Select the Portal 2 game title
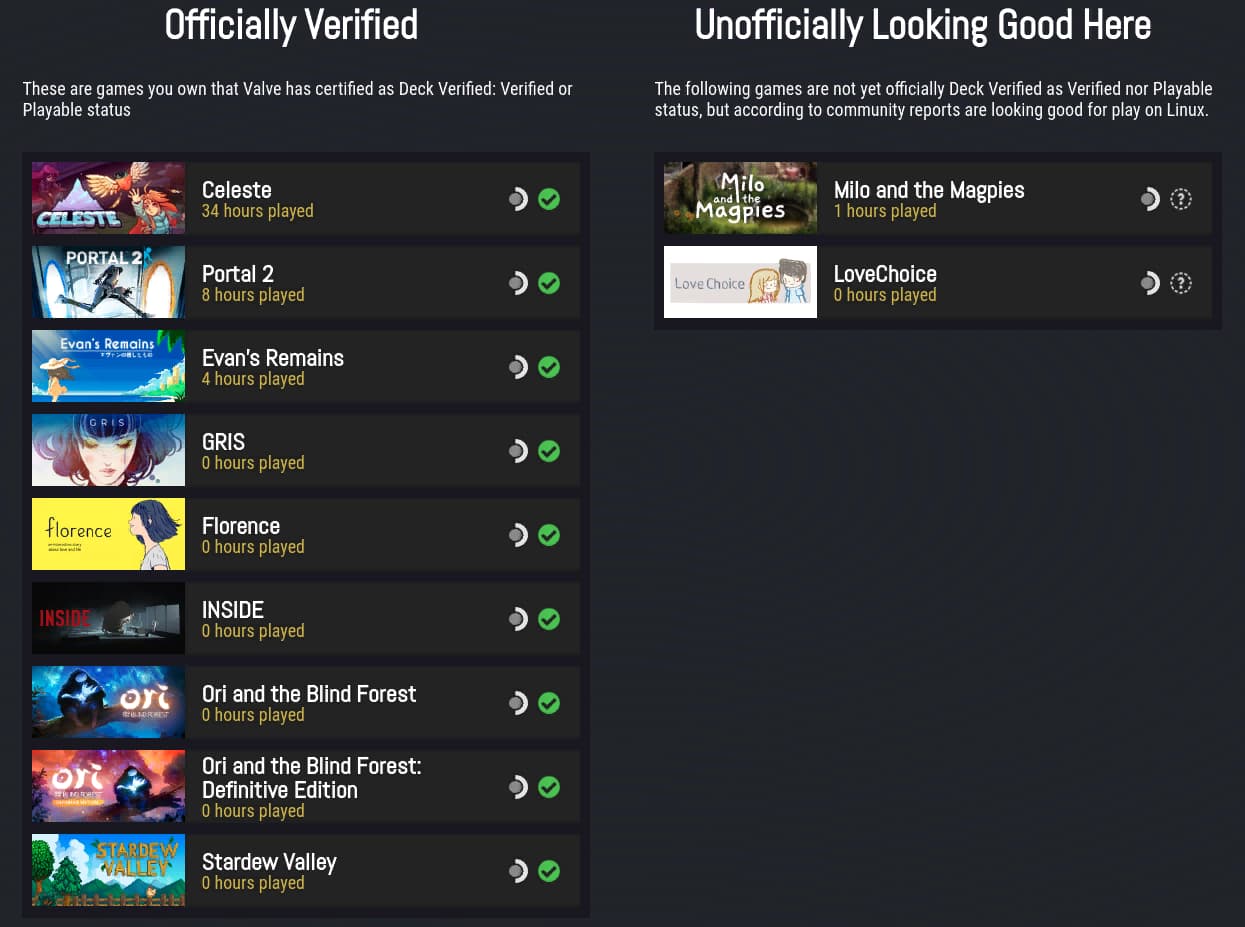 coord(238,274)
